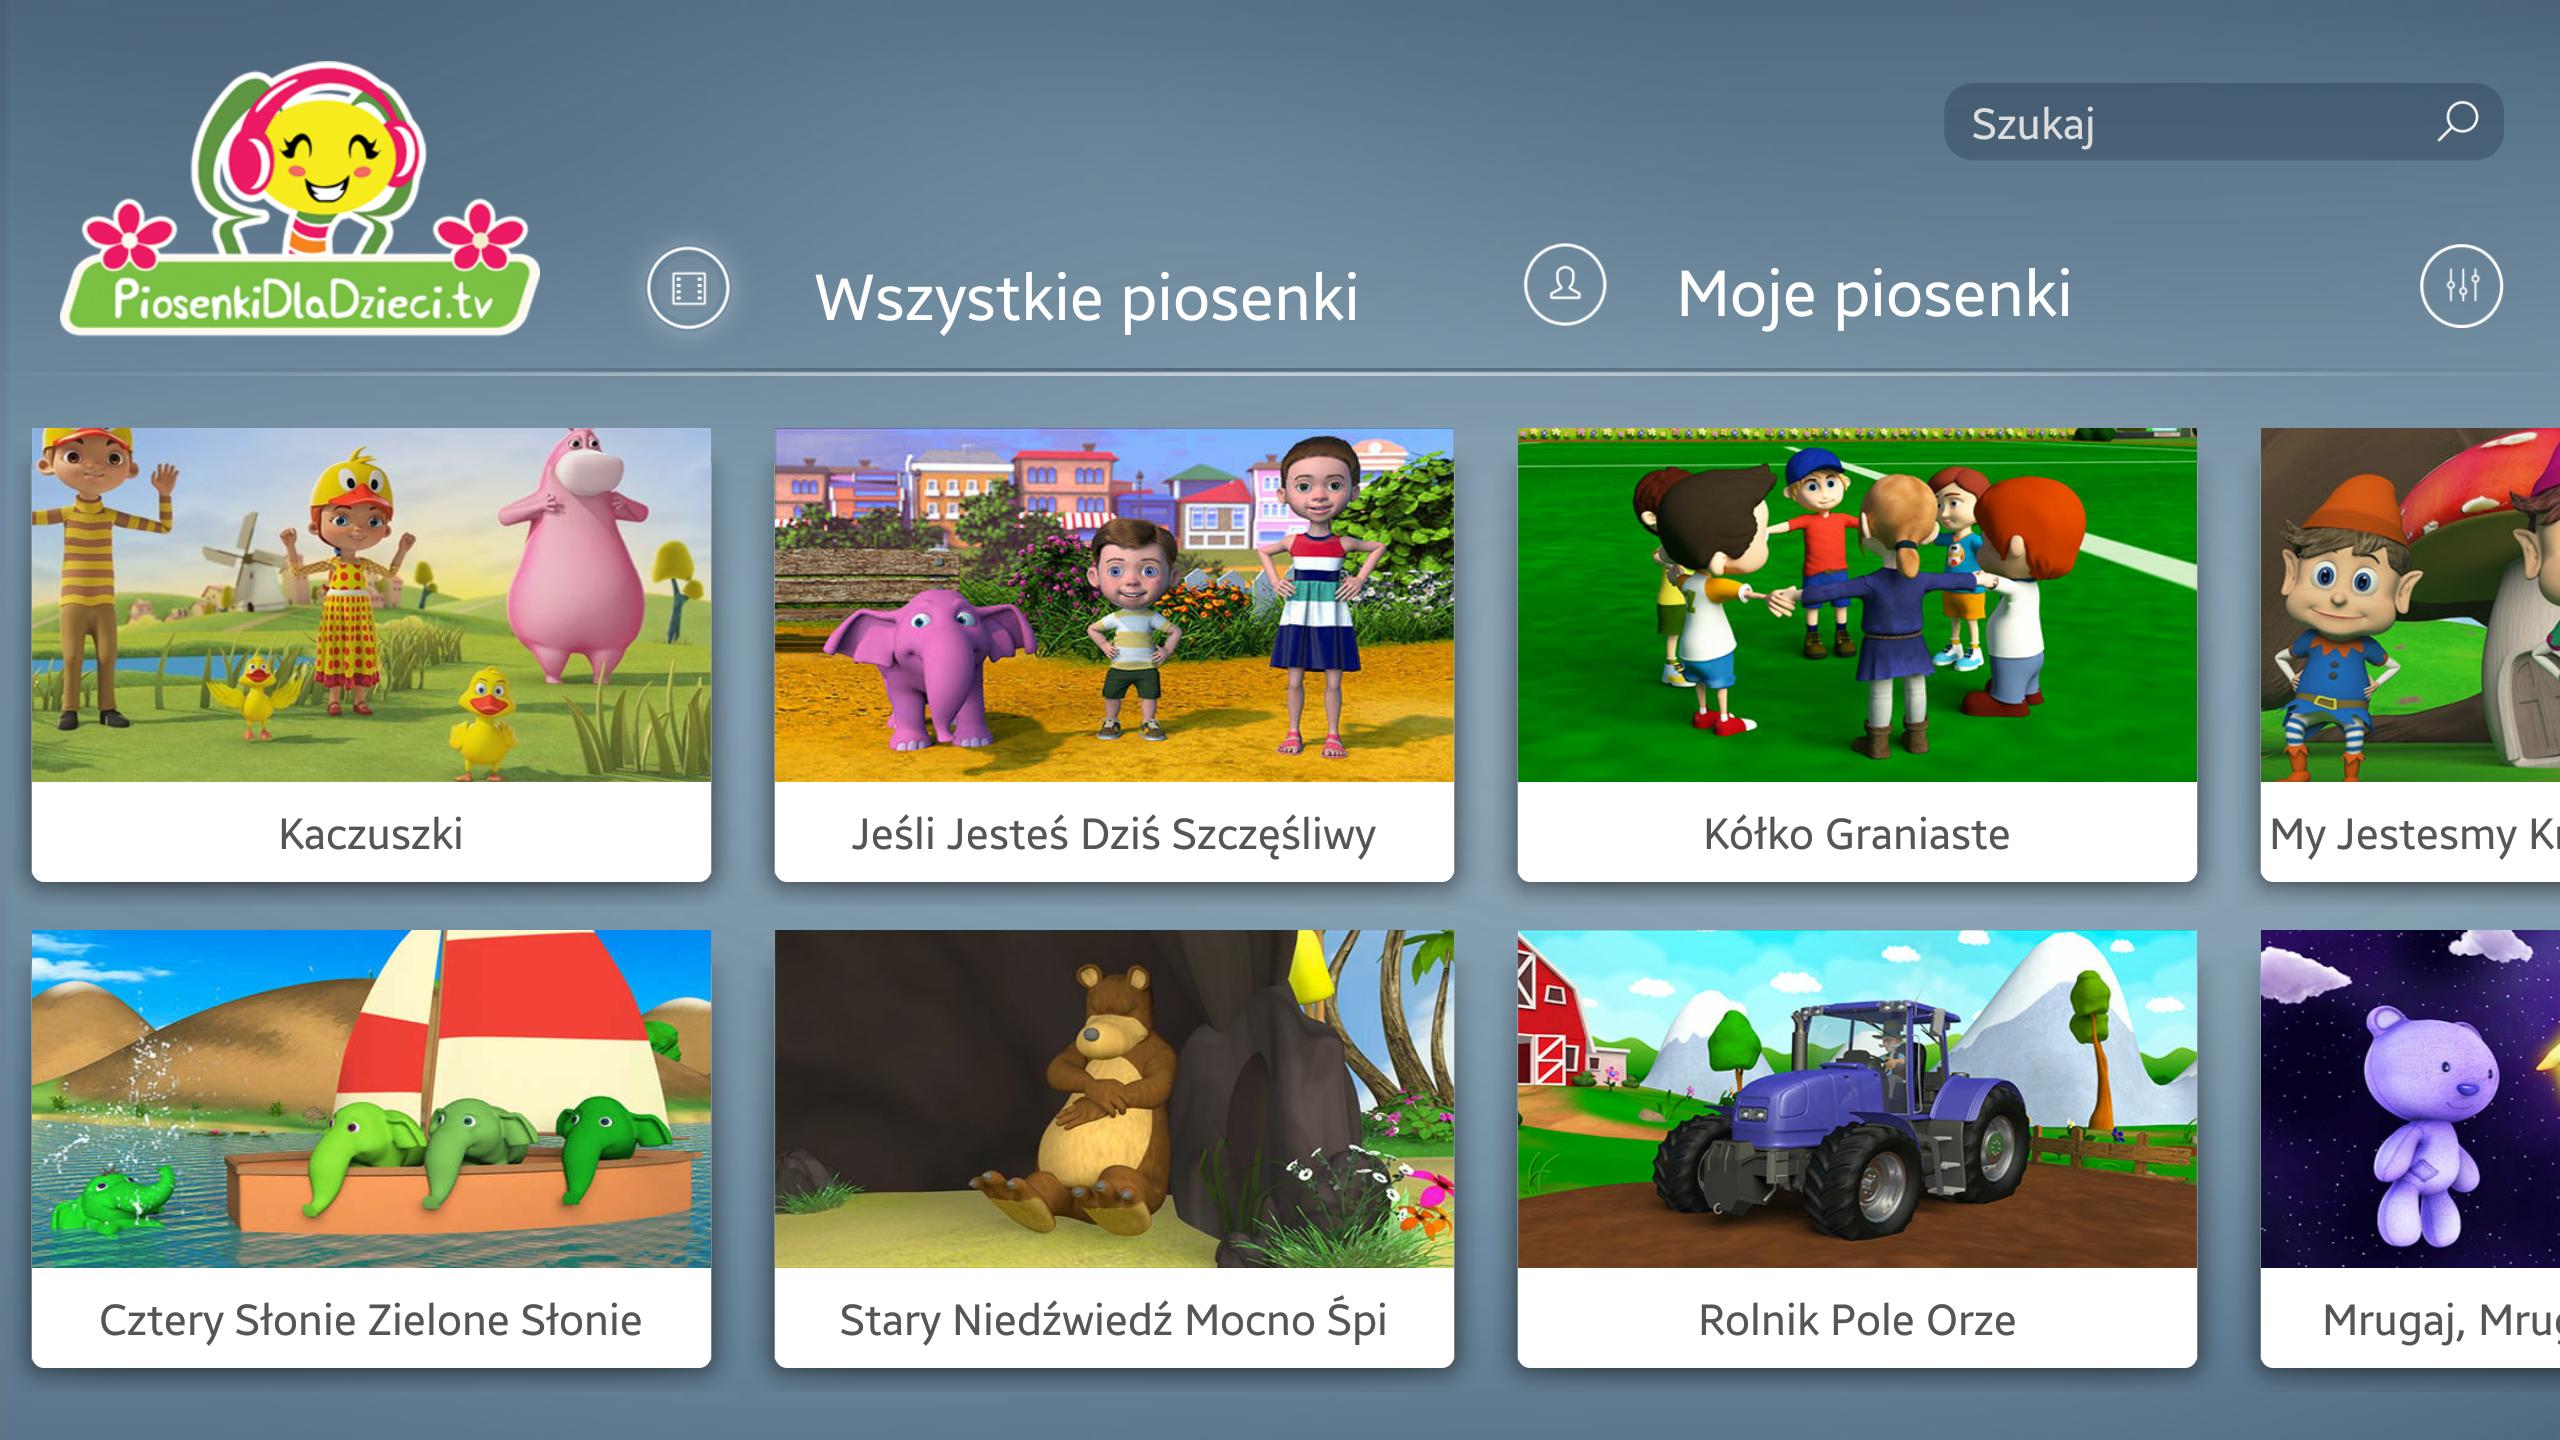Screen dimensions: 2560x1440
Task: Click the Szukaj search field
Action: tap(2223, 122)
